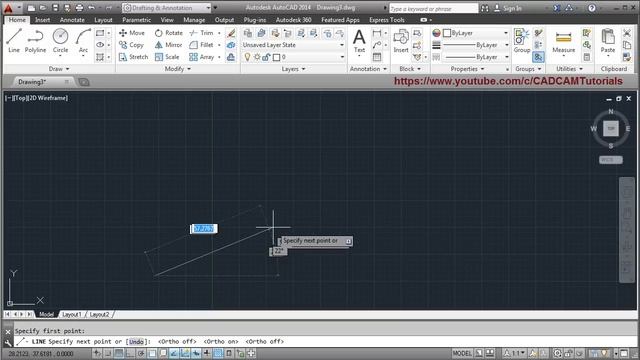Select the Circle tool
This screenshot has width=640, height=360.
pyautogui.click(x=60, y=41)
